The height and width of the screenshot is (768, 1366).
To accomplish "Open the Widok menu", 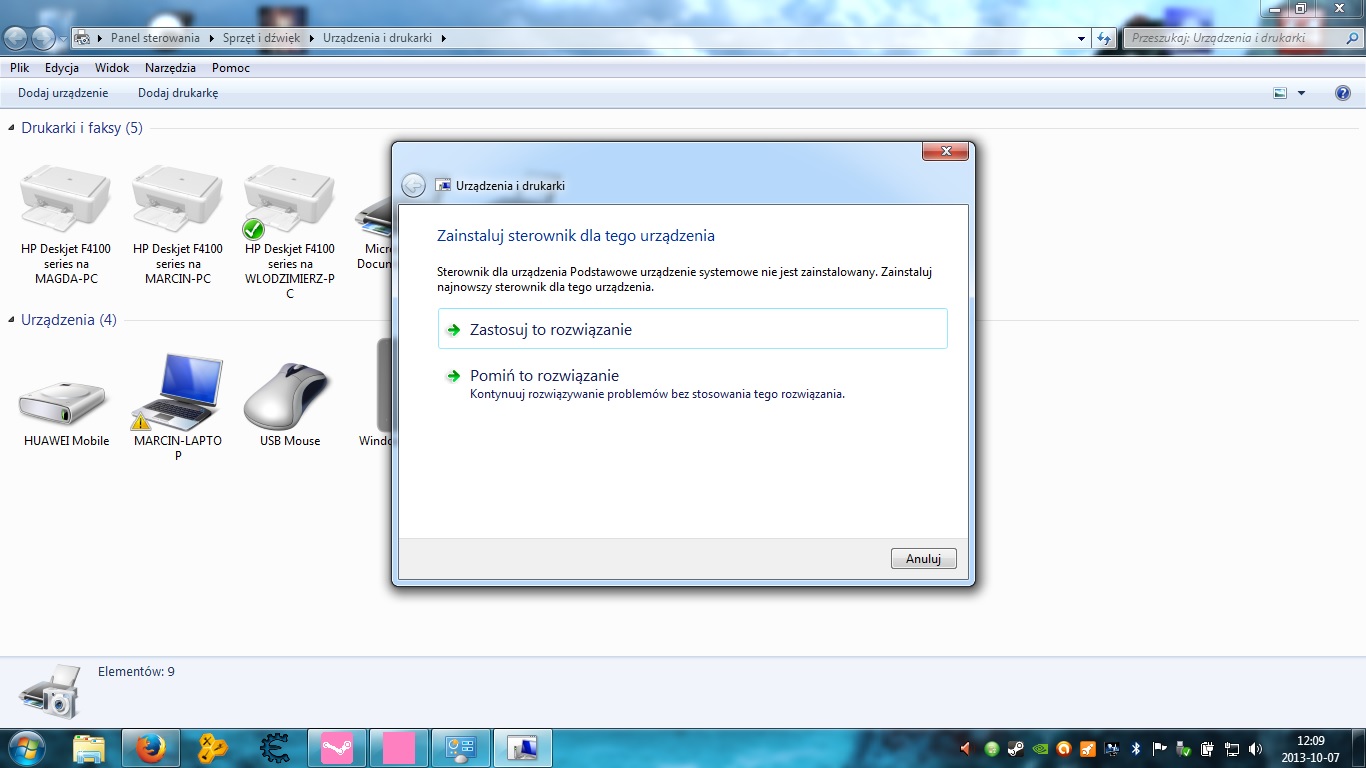I will point(112,68).
